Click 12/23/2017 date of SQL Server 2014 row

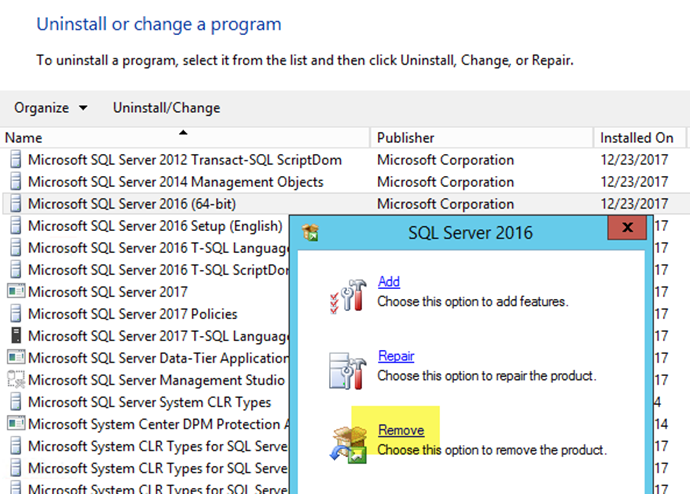click(x=635, y=182)
